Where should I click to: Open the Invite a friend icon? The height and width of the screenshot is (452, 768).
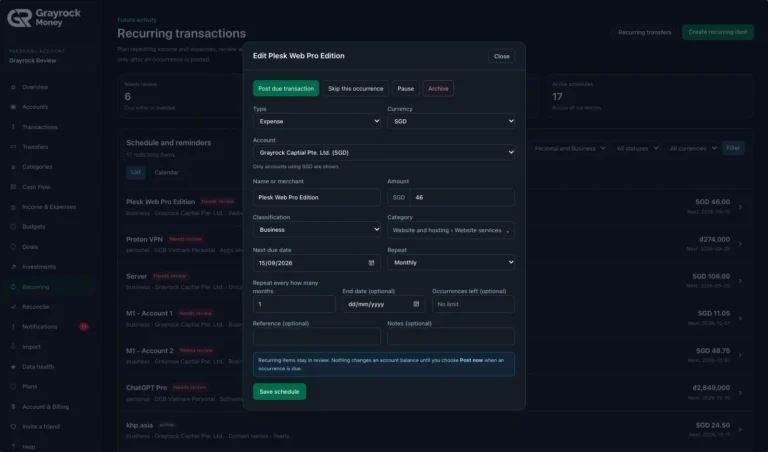tap(13, 427)
